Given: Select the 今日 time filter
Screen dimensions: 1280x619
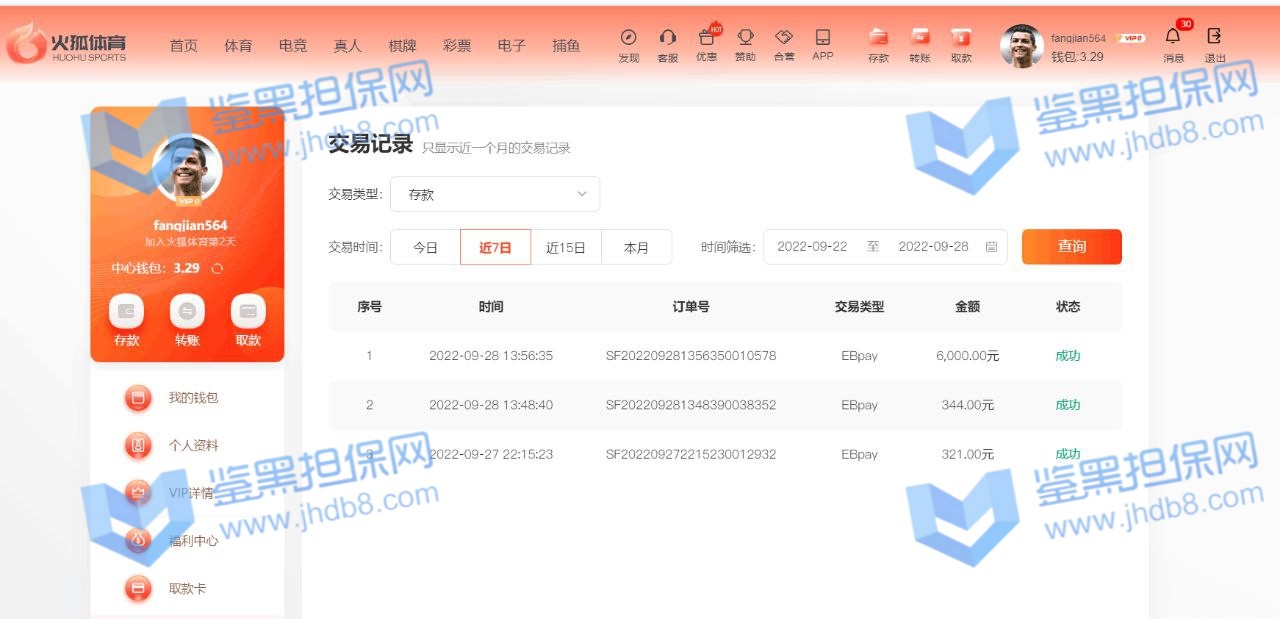Looking at the screenshot, I should [x=426, y=248].
